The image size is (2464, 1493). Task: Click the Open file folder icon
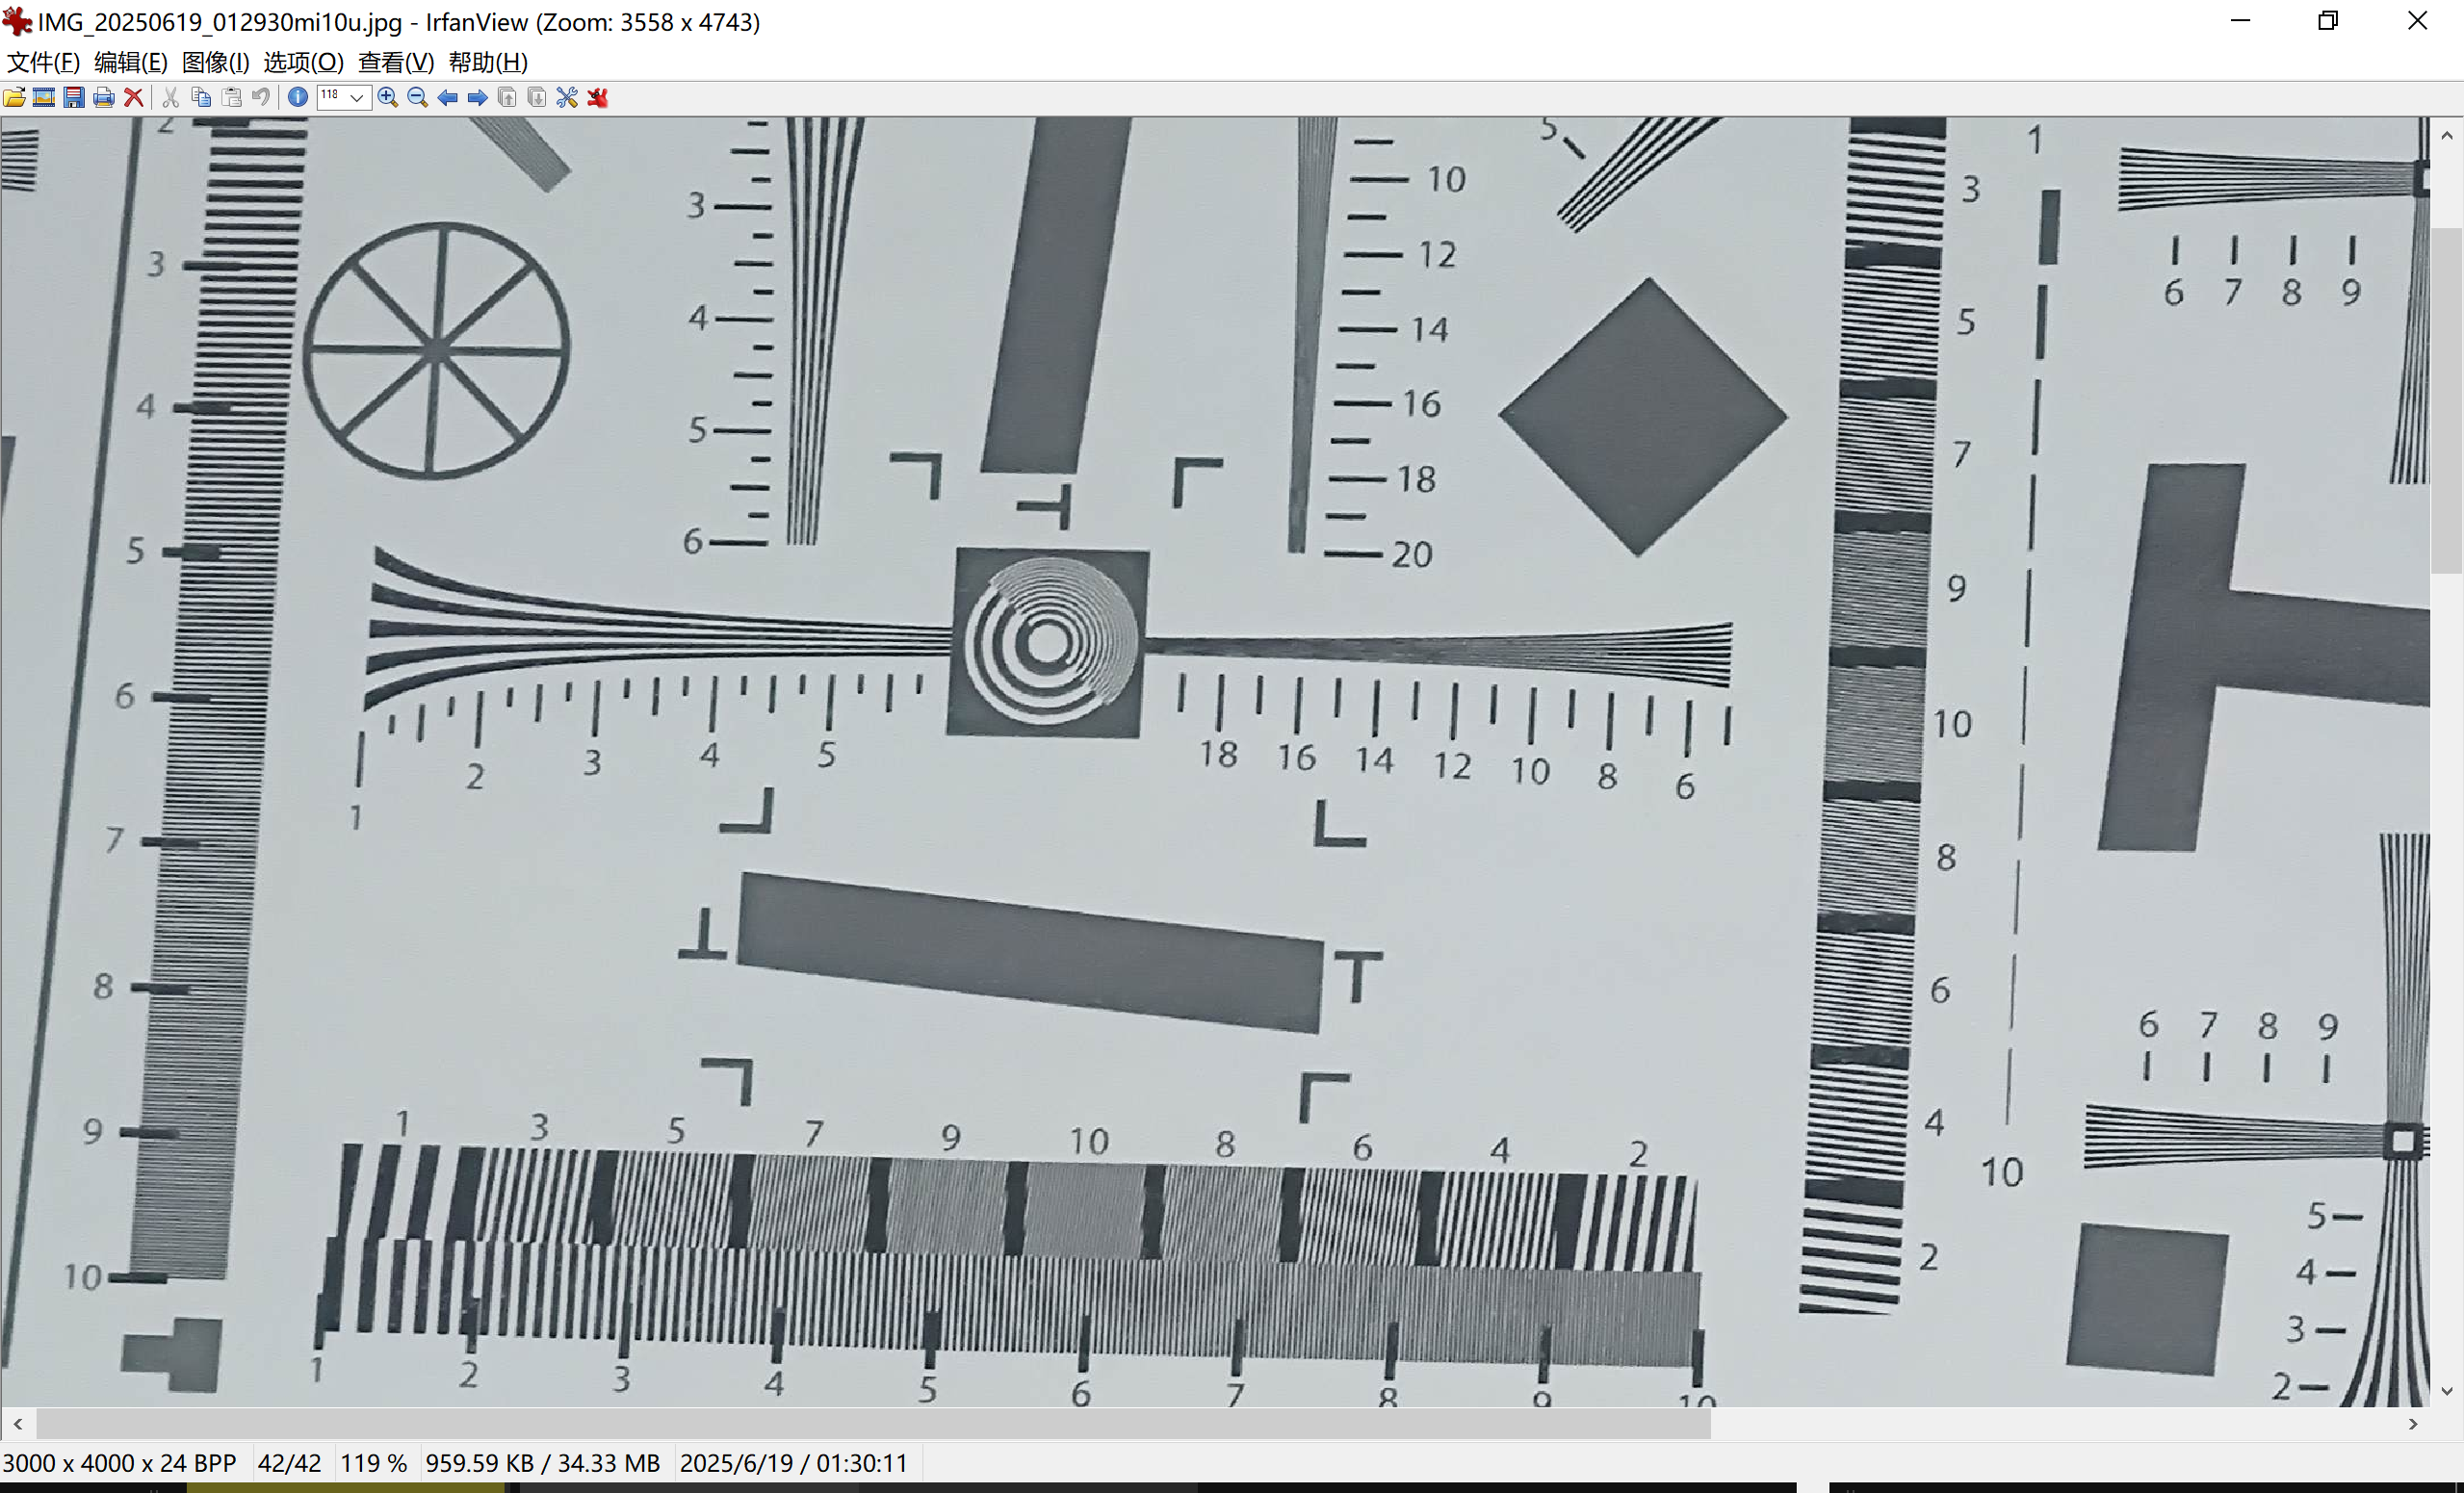click(15, 97)
